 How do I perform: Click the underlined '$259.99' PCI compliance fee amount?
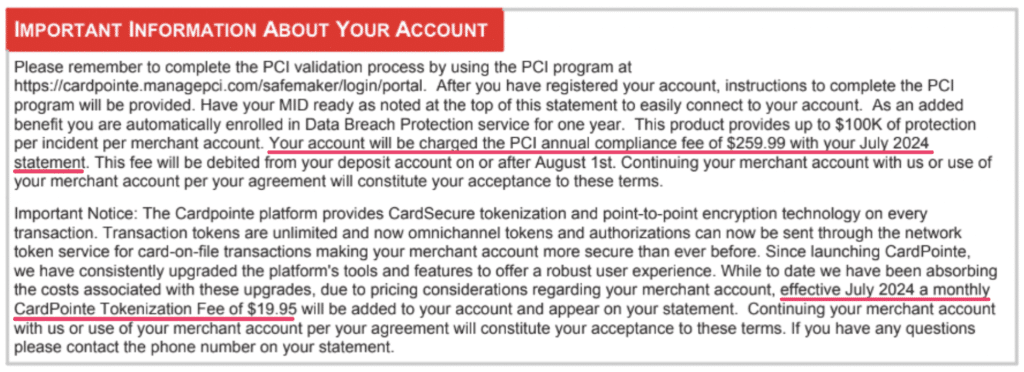(x=749, y=144)
